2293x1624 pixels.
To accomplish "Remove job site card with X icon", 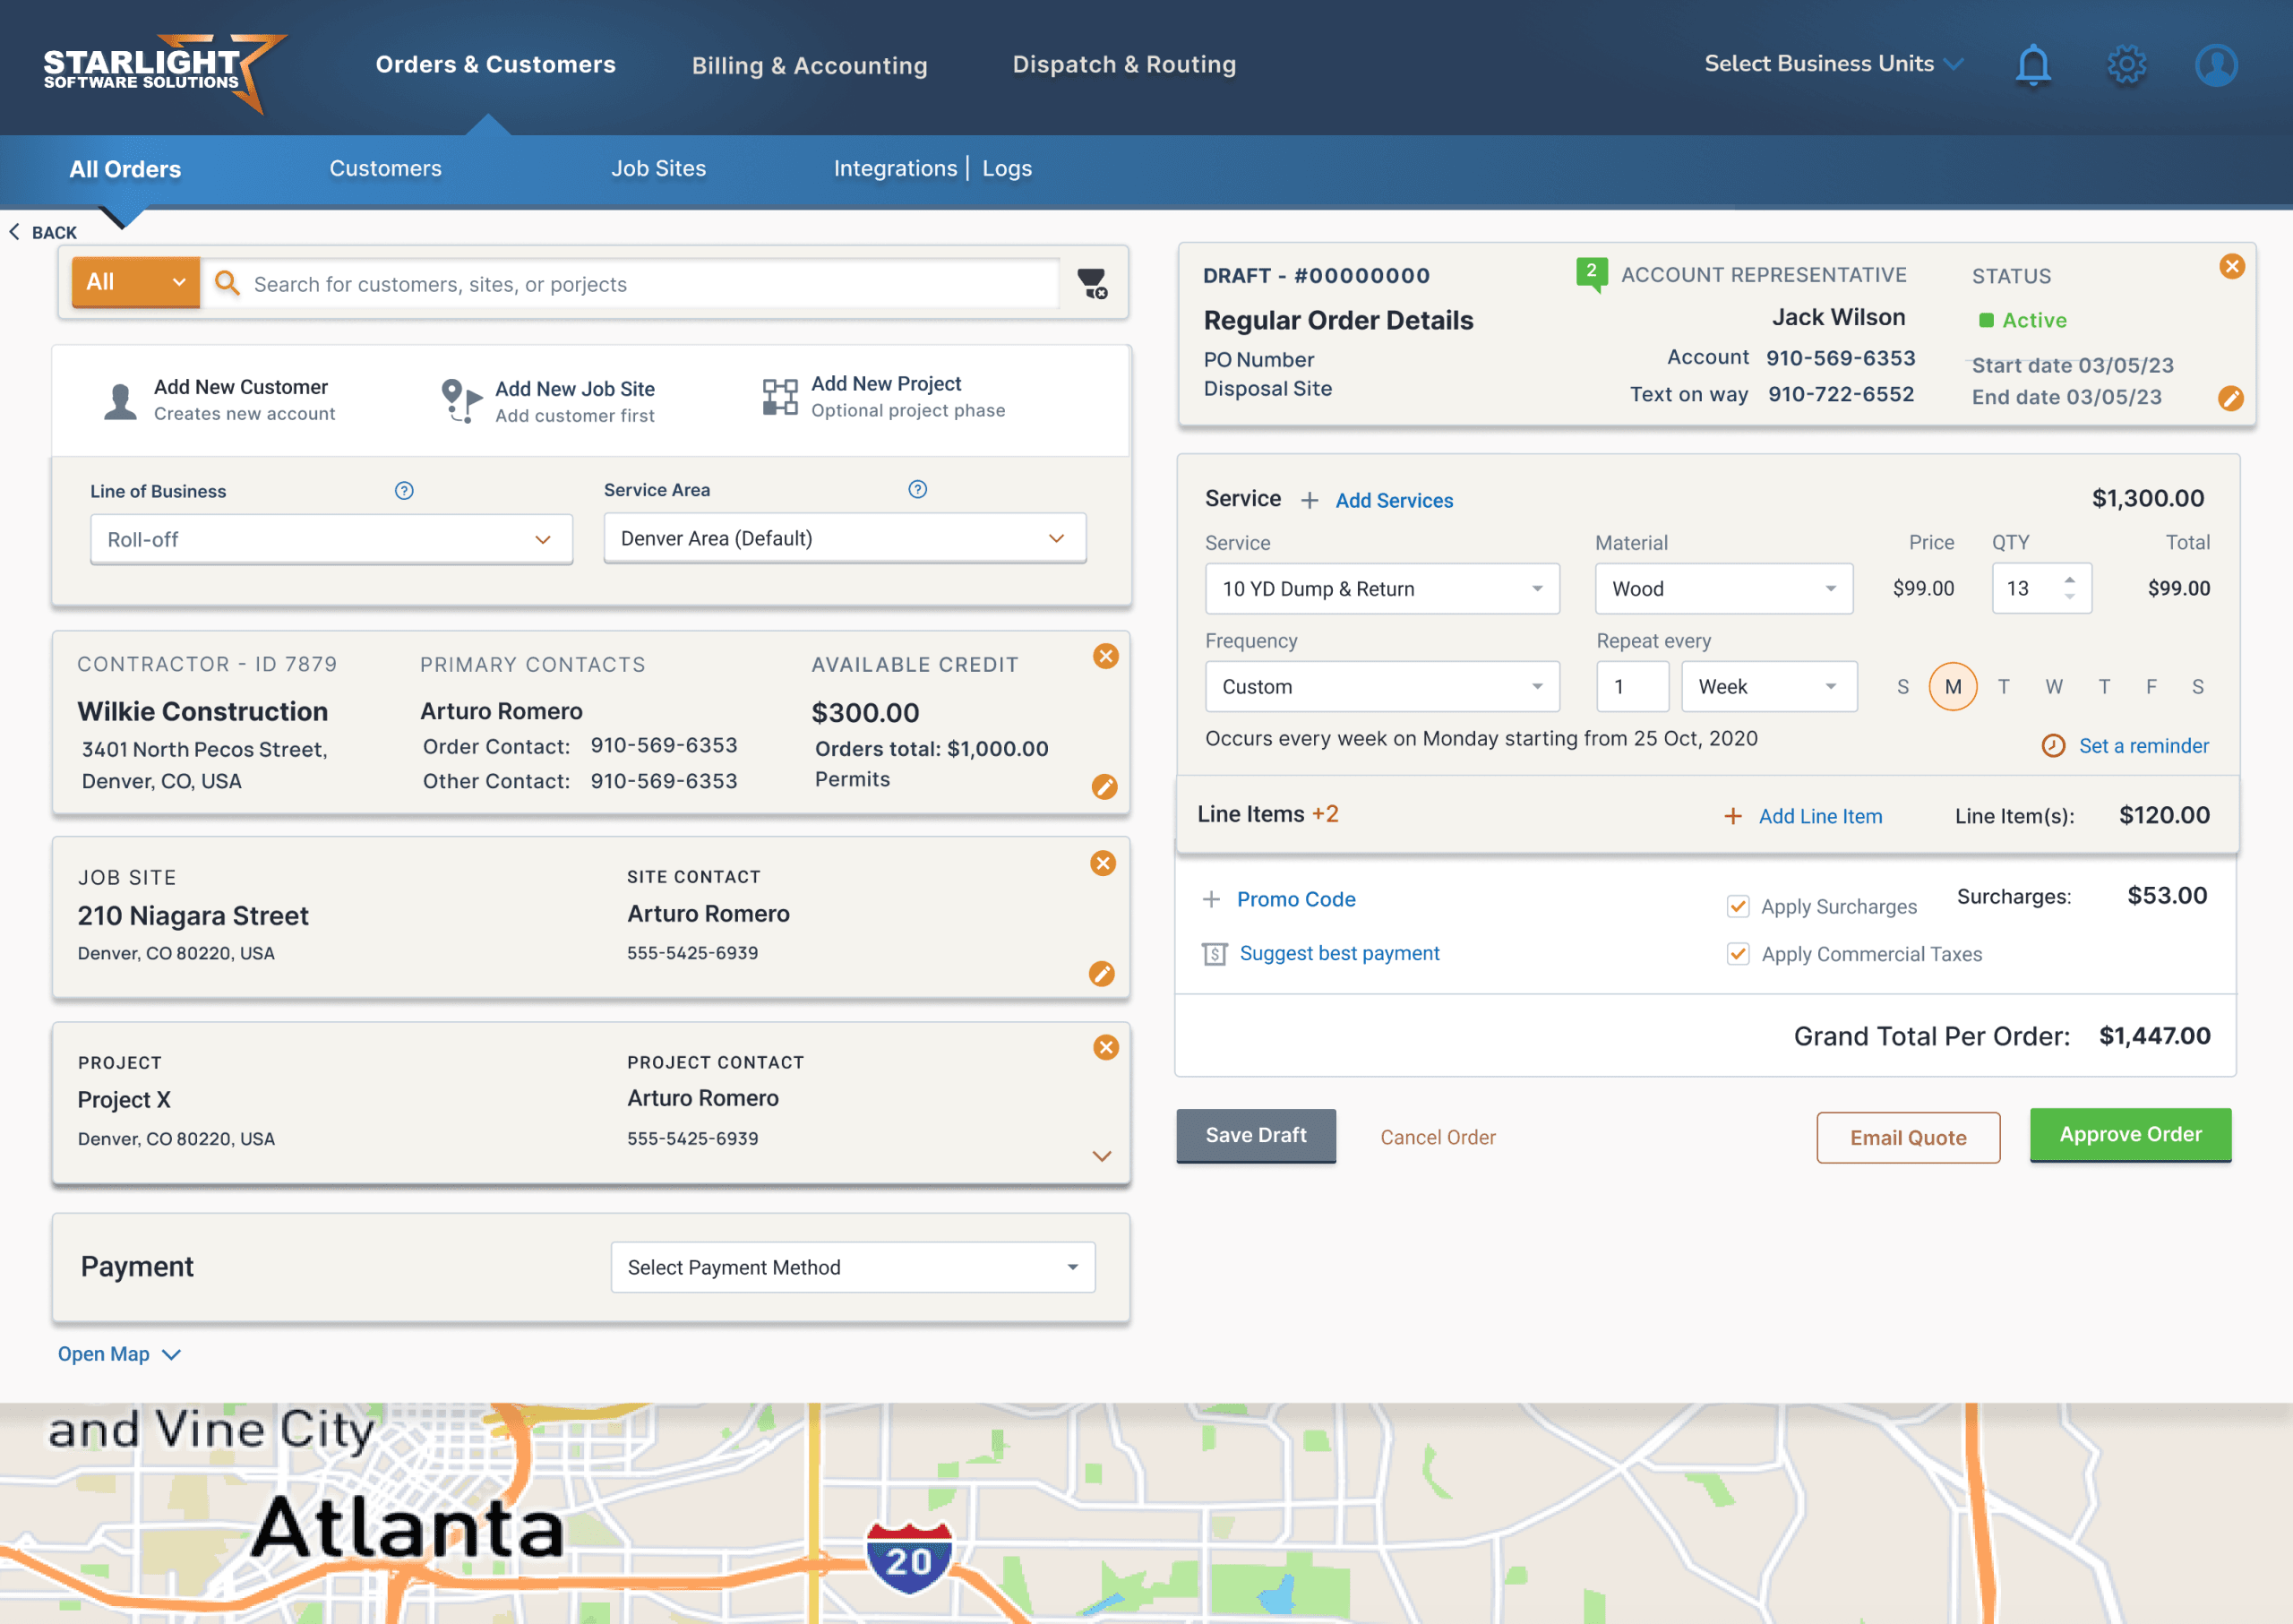I will tap(1103, 863).
